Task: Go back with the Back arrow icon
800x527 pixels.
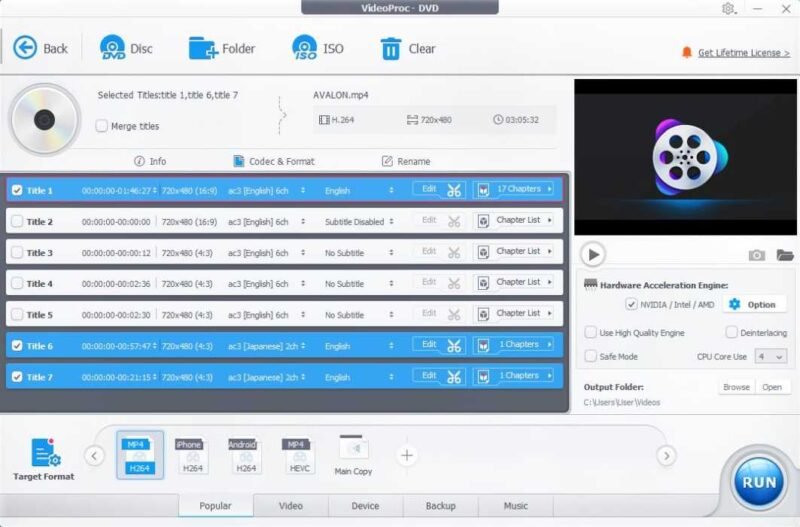Action: pyautogui.click(x=24, y=48)
